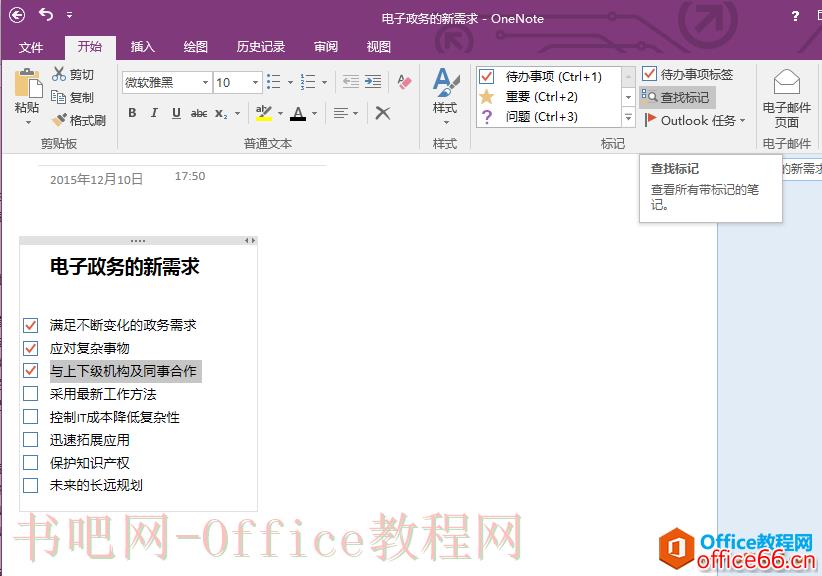This screenshot has height=576, width=822.
Task: Click the 剪切 scissors button
Action: (x=72, y=74)
